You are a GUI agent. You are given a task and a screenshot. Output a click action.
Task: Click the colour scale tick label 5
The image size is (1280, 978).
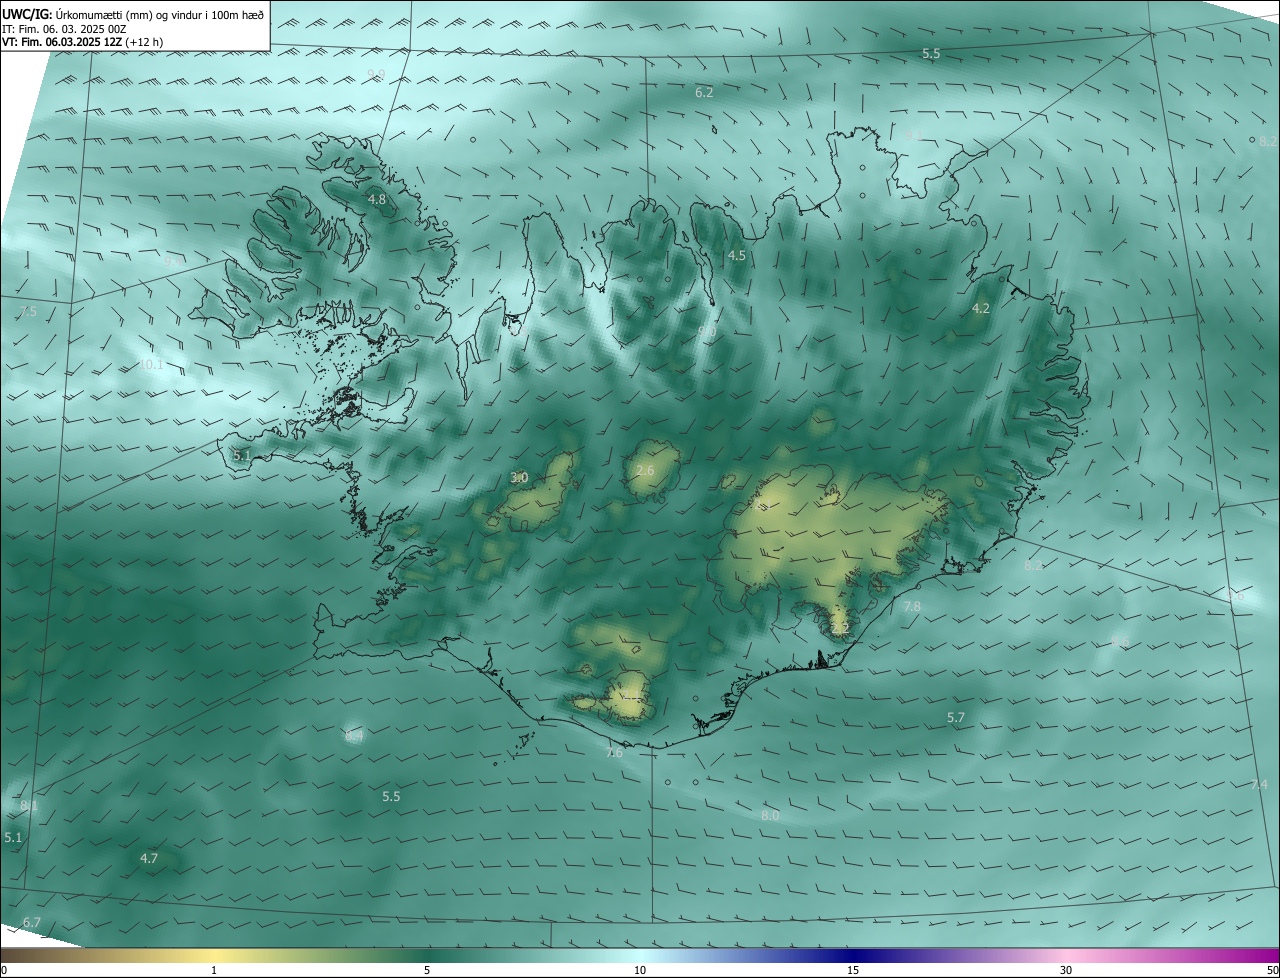click(427, 970)
